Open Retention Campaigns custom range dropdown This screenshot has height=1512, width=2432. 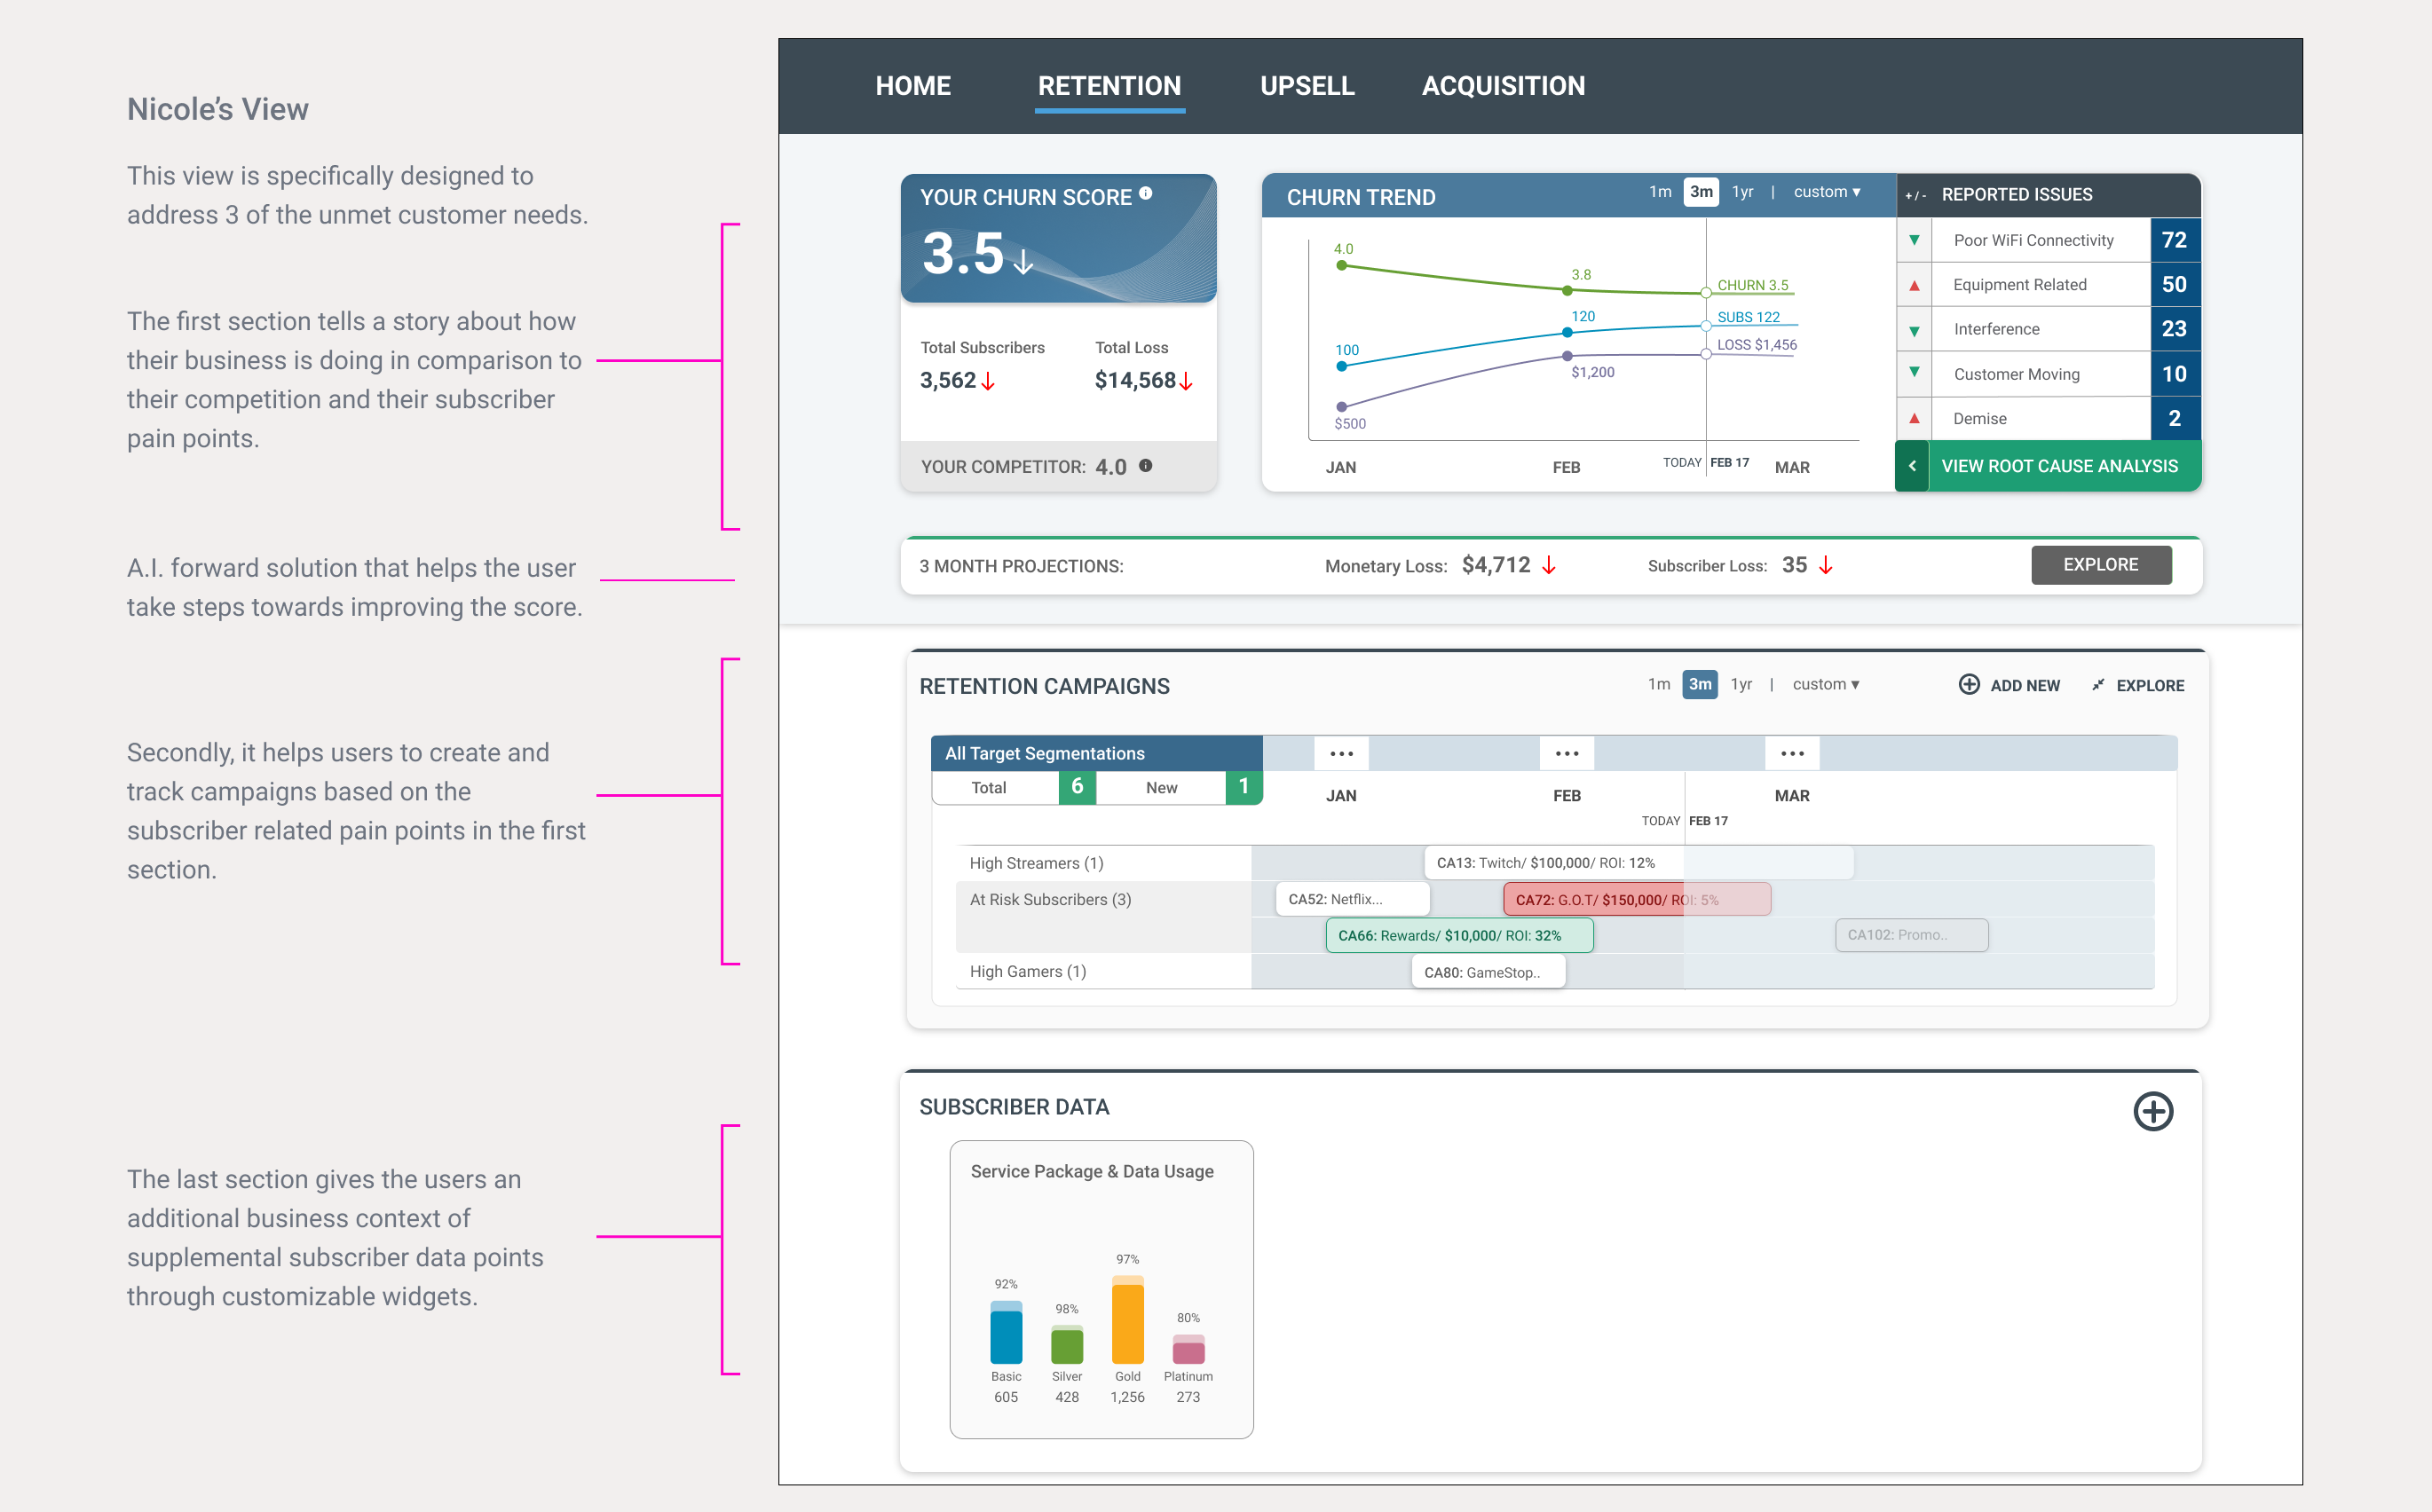tap(1825, 684)
